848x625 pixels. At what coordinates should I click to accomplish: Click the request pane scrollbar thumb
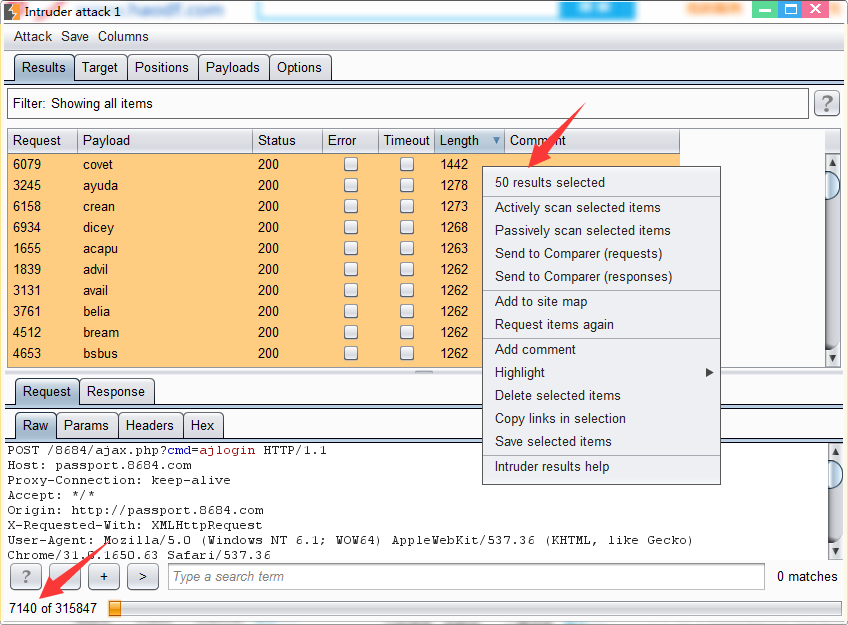pyautogui.click(x=835, y=475)
